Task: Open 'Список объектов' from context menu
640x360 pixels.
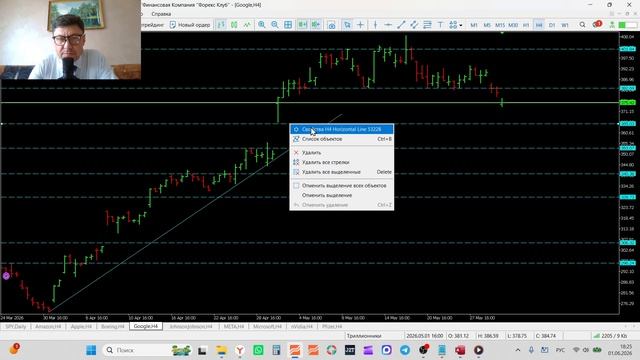Action: [342, 139]
